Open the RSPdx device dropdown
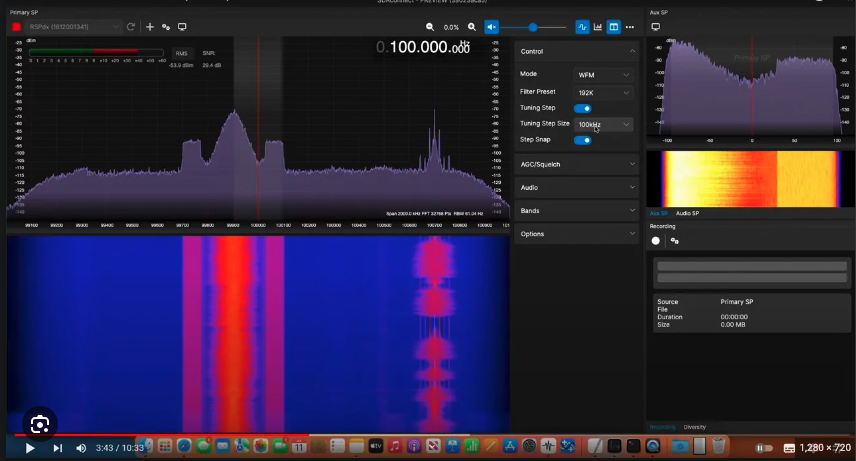 click(72, 27)
